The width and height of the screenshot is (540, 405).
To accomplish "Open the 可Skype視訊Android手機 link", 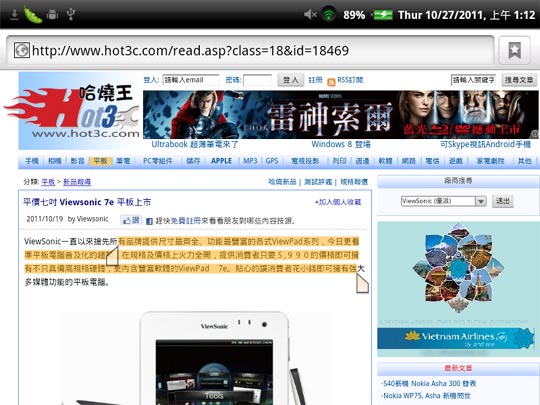I will 486,144.
